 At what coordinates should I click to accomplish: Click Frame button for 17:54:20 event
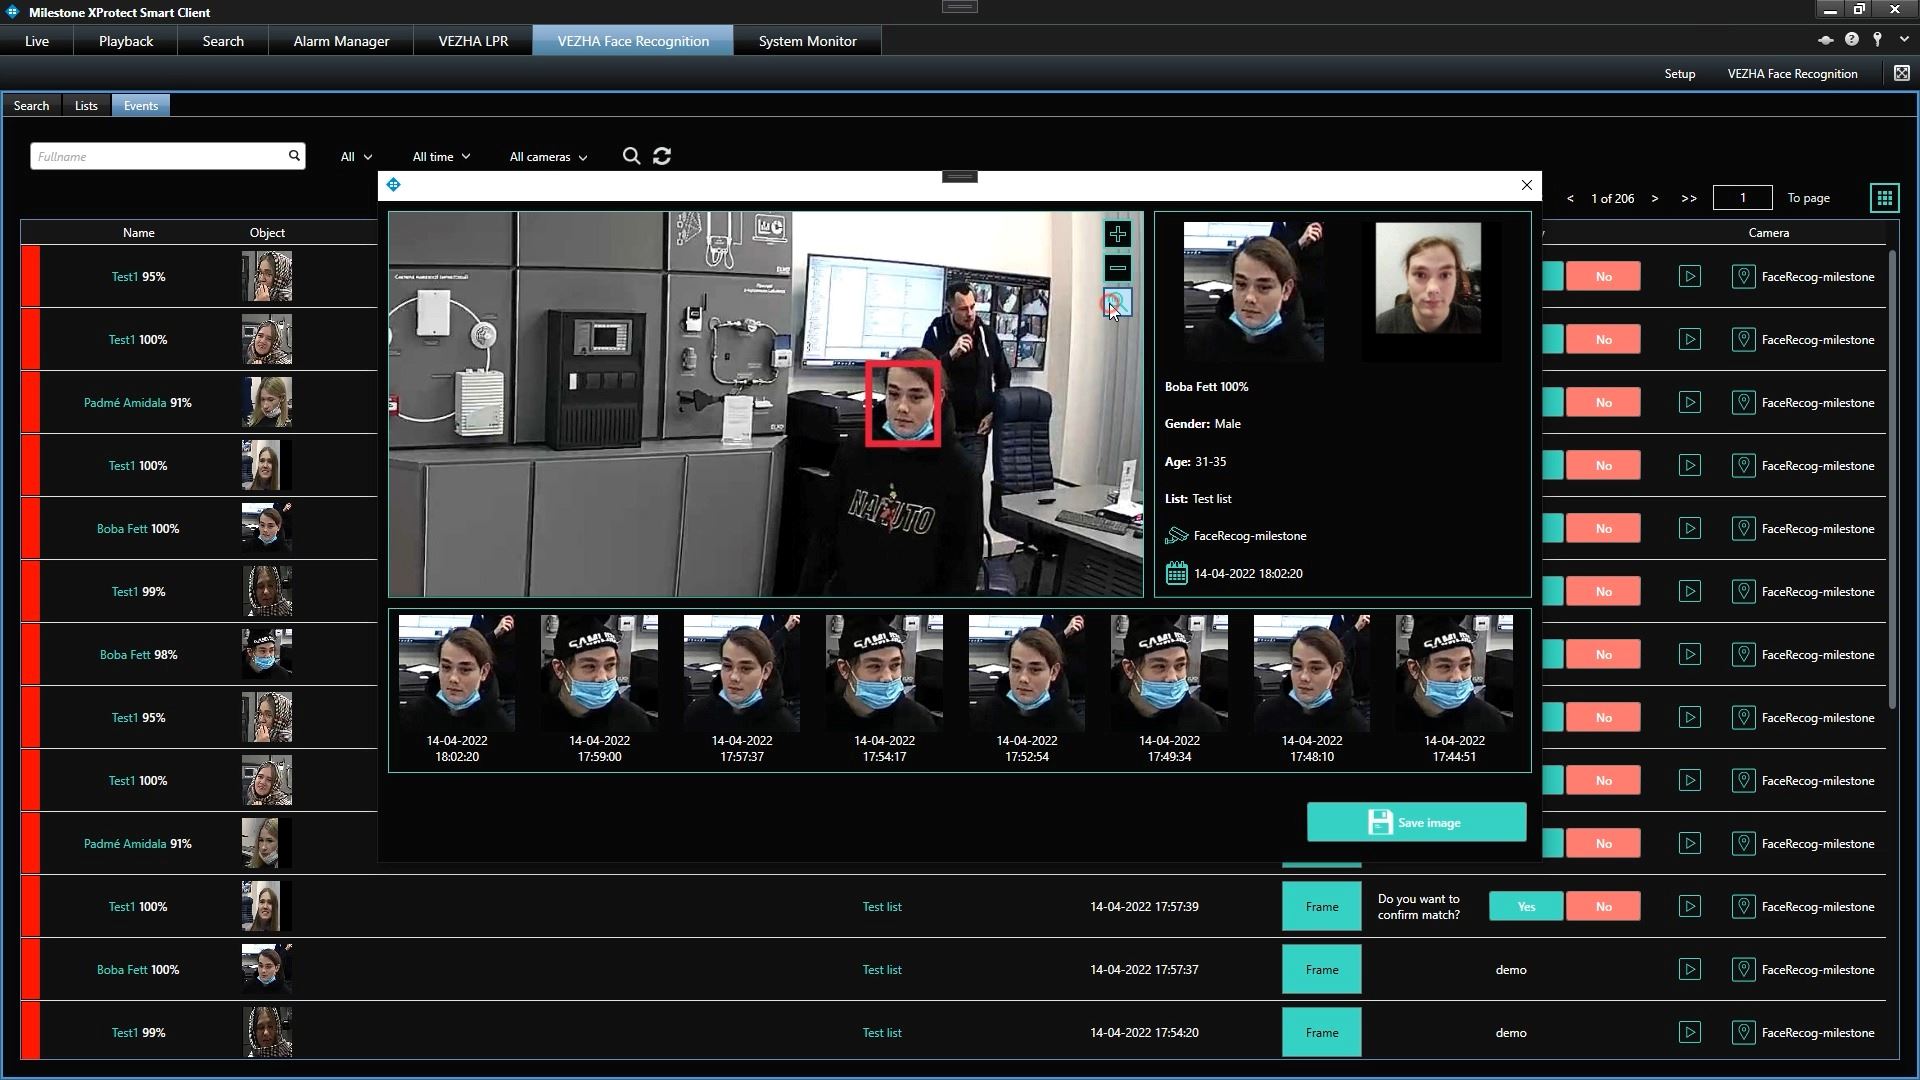tap(1321, 1033)
